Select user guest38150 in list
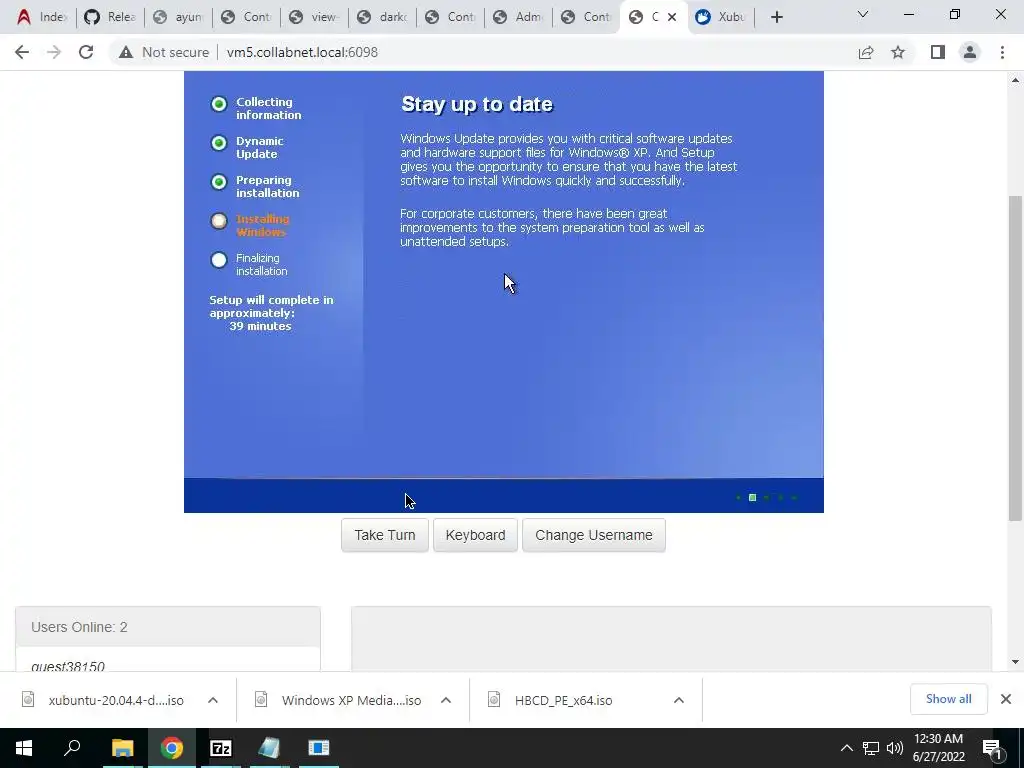The image size is (1024, 768). (68, 666)
